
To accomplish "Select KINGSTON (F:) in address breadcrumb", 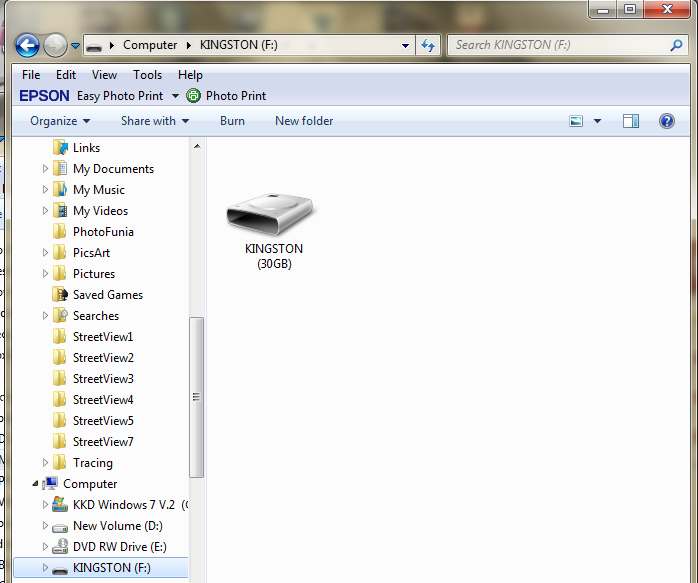I will click(239, 45).
